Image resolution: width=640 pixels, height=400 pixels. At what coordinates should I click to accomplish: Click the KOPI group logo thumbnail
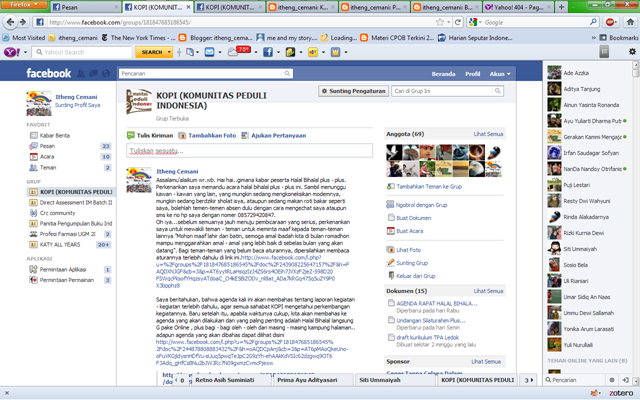point(139,101)
